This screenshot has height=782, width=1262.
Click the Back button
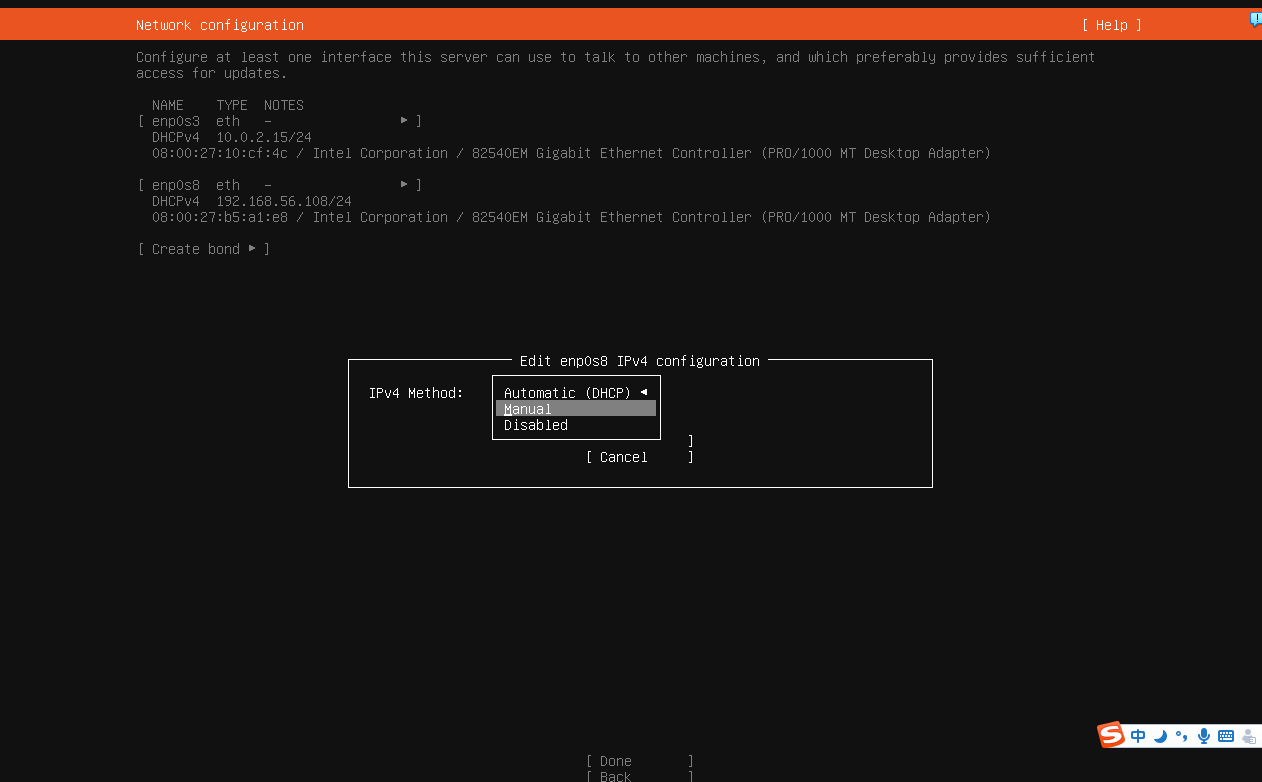(640, 776)
